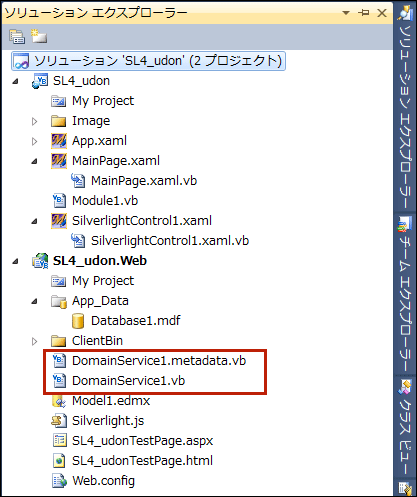Collapse the SL4_udon project node
This screenshot has height=497, width=417.
coord(15,81)
